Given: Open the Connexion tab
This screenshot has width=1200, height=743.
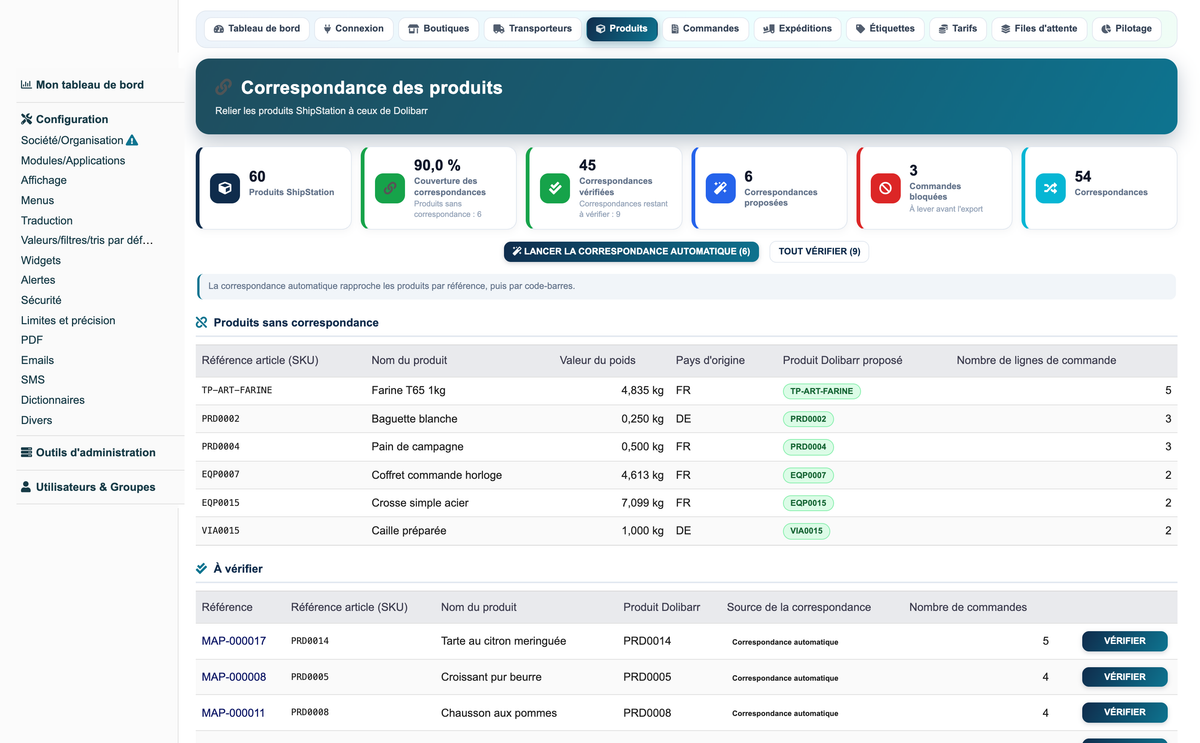Looking at the screenshot, I should point(354,29).
